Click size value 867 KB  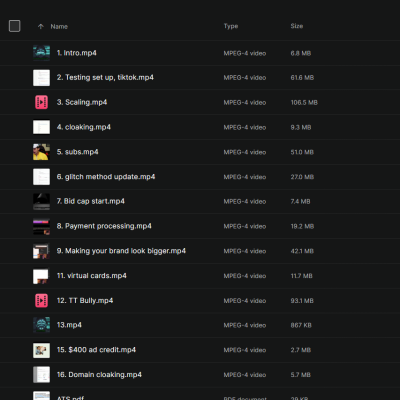(301, 325)
